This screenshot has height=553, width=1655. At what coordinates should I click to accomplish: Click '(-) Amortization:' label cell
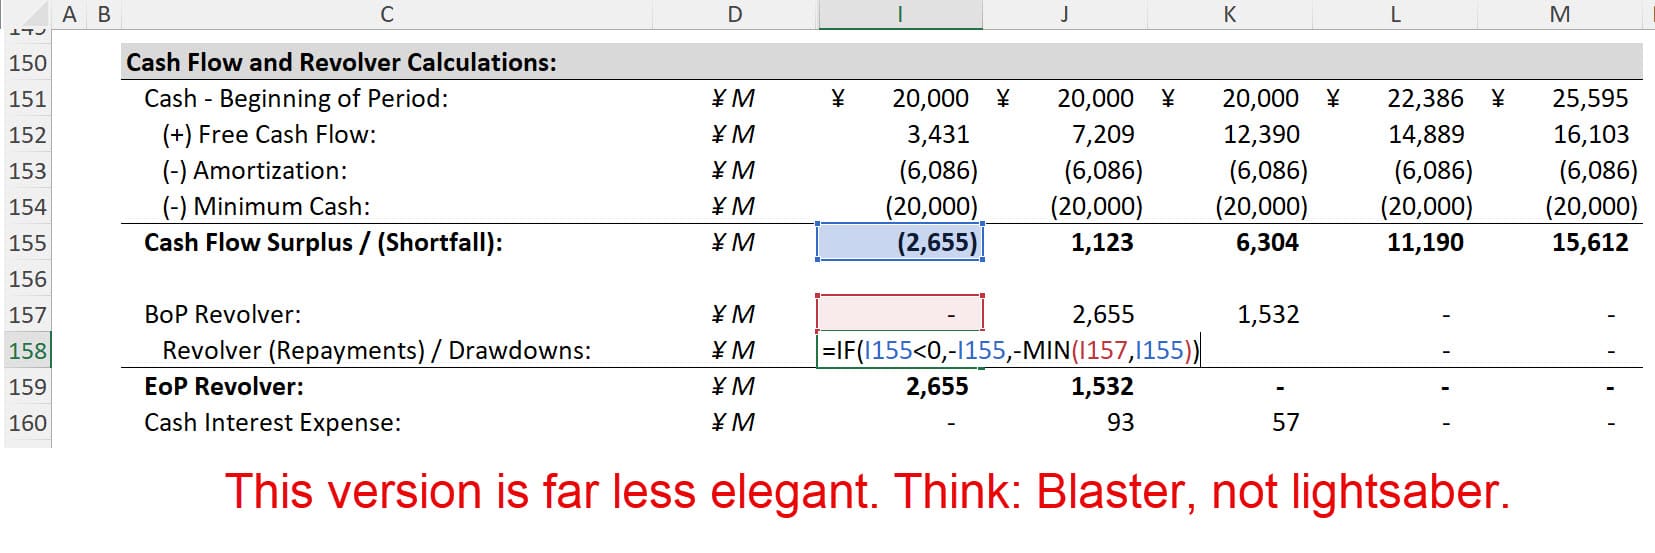[255, 170]
